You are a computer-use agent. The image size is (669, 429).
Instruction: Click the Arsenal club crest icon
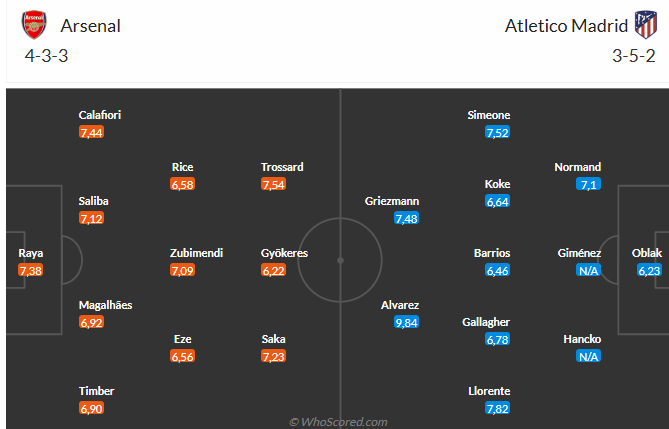click(33, 25)
